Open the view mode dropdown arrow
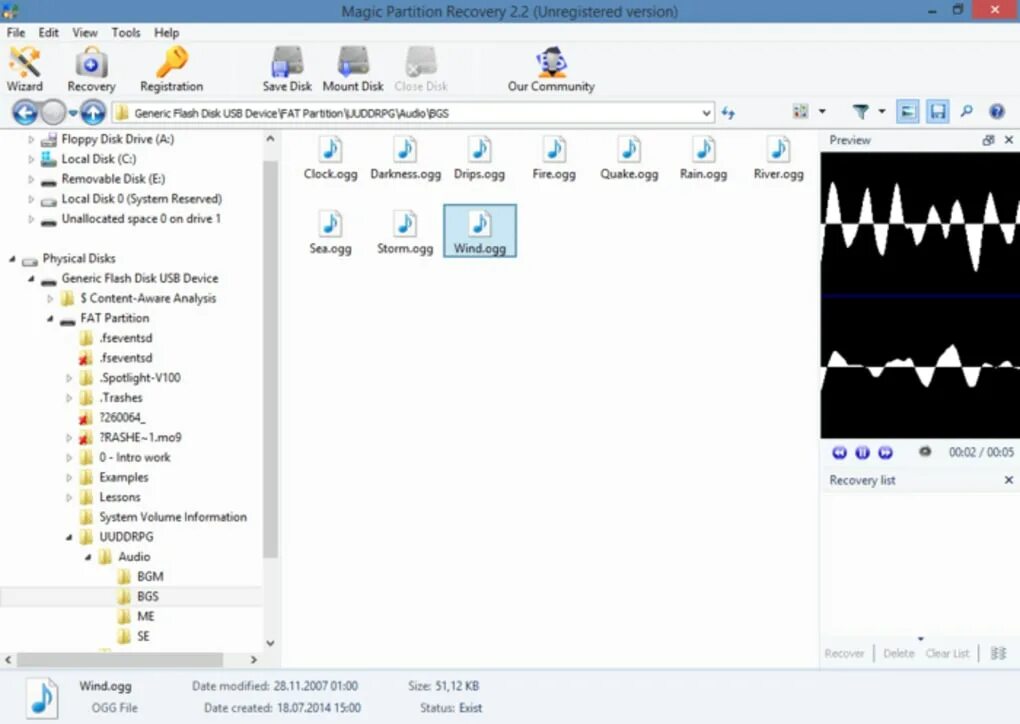Screen dimensions: 1020x724 click(x=822, y=112)
